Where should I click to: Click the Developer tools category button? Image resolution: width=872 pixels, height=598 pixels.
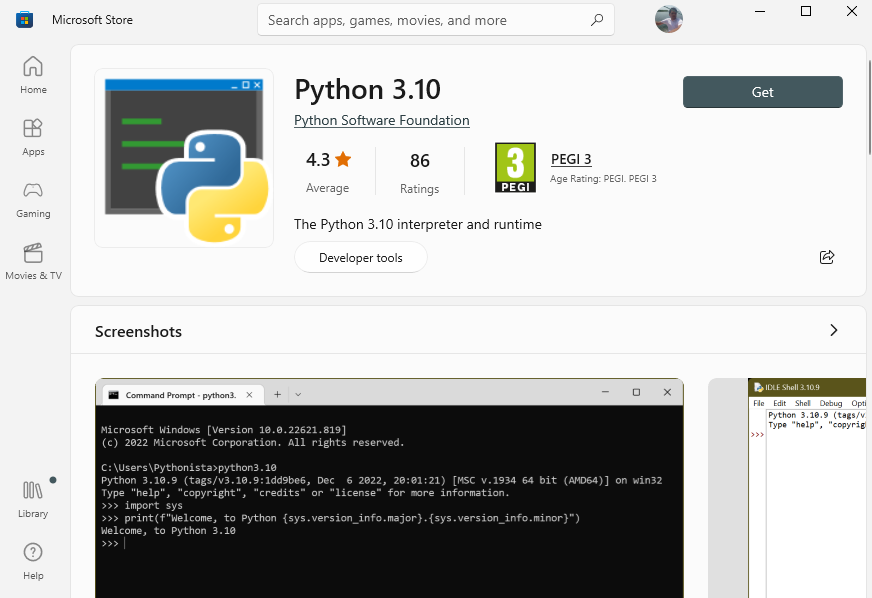coord(360,258)
